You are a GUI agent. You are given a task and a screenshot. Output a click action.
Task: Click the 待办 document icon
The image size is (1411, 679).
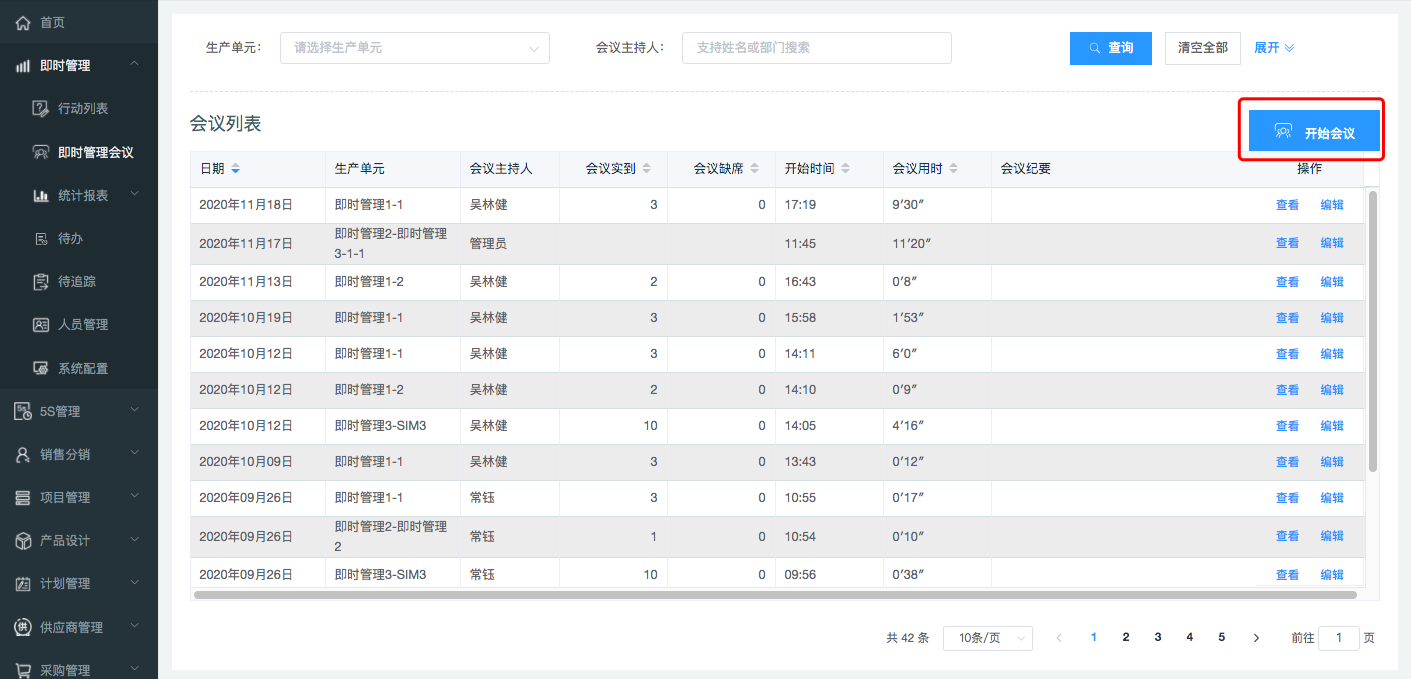coord(41,238)
